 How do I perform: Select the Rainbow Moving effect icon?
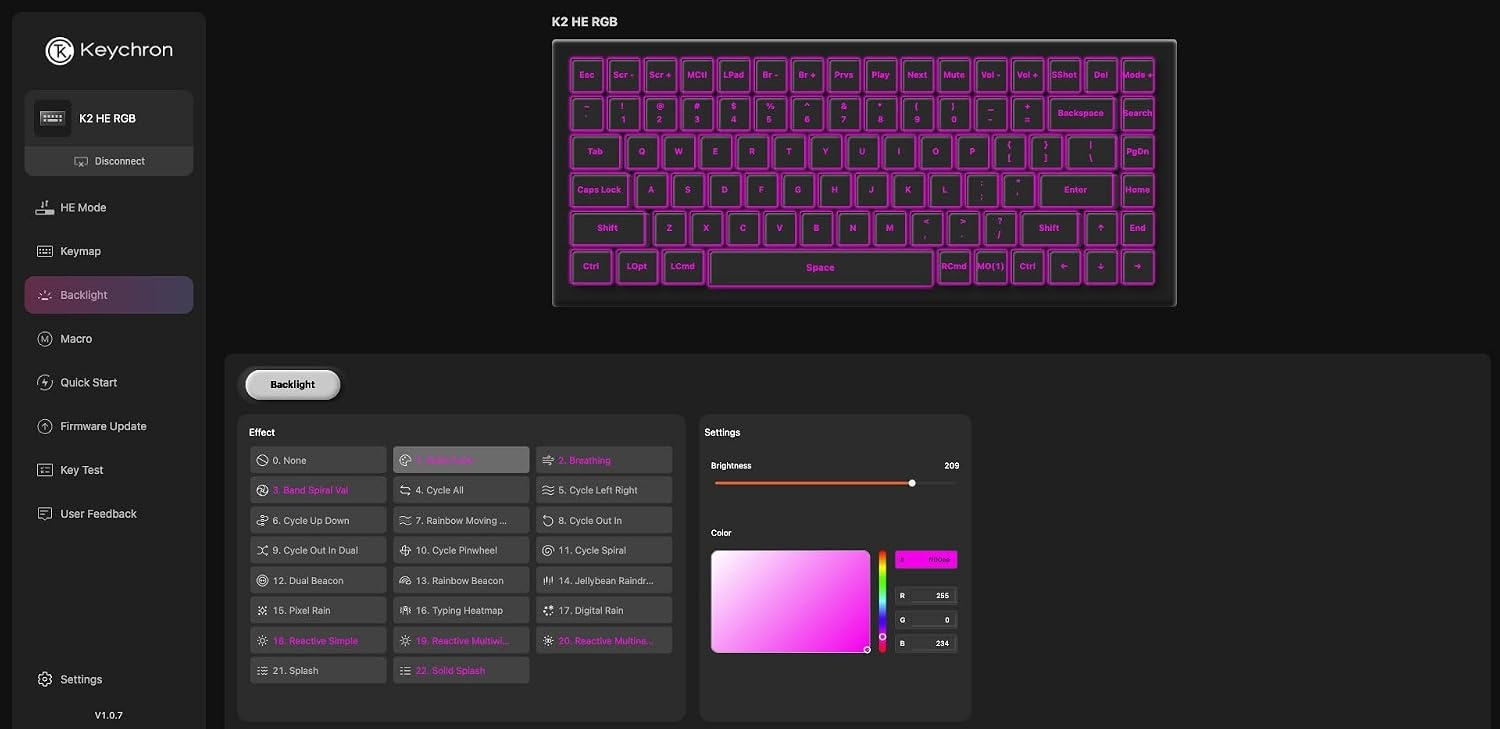pos(405,520)
